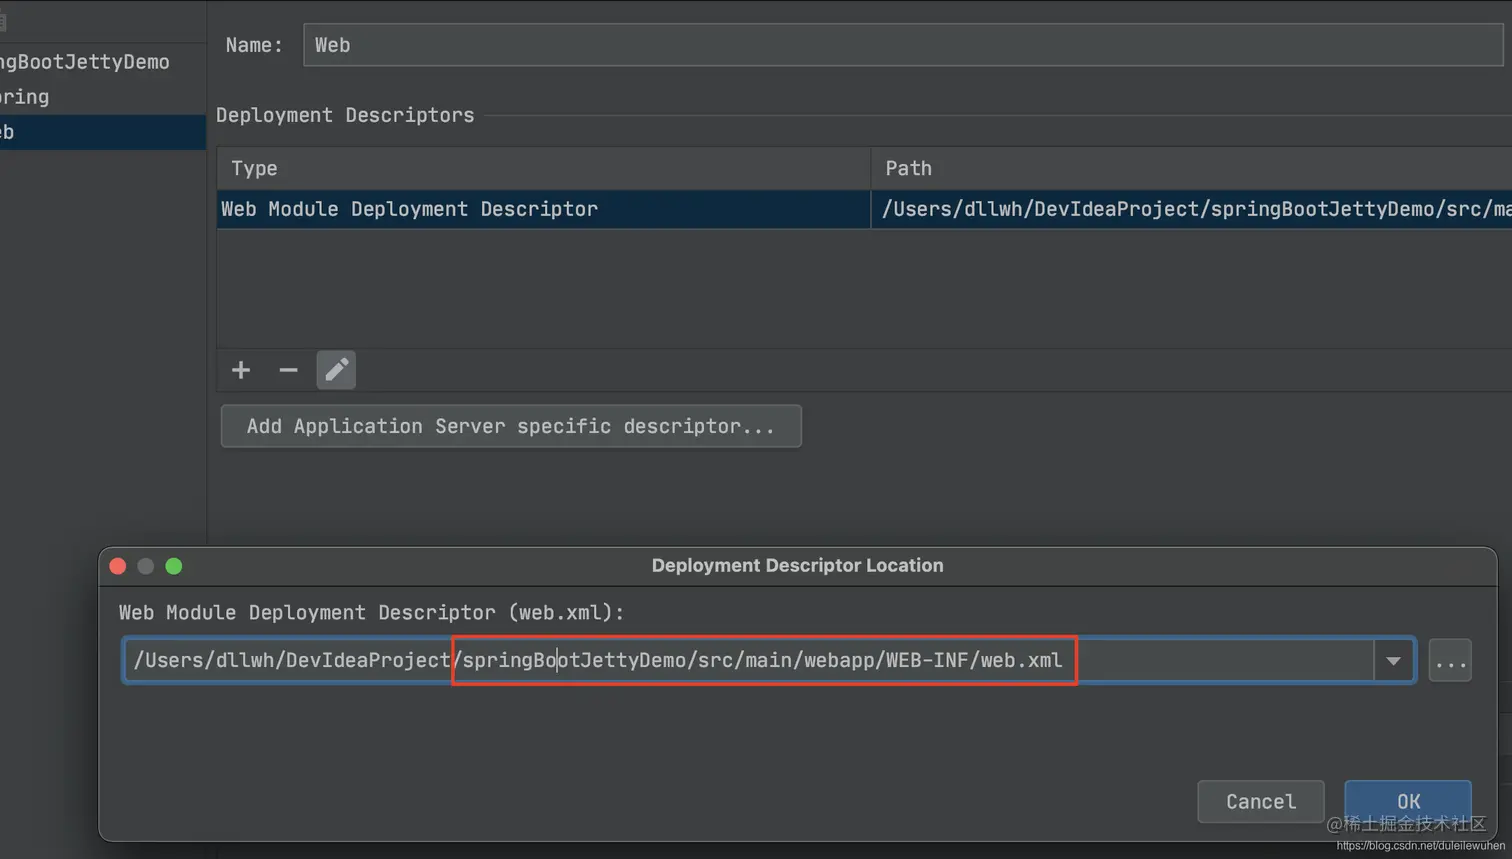Click the Deployment Descriptor Location title bar

(x=797, y=565)
